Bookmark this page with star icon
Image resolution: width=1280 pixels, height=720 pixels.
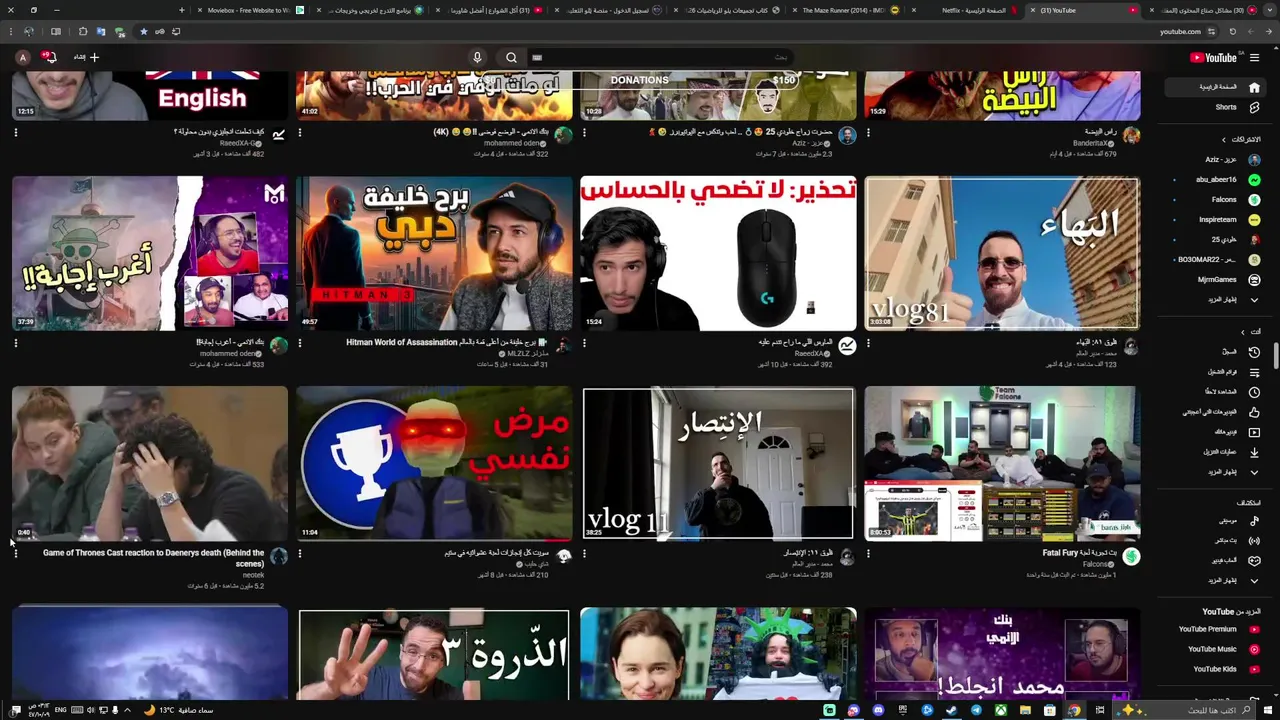tap(143, 32)
